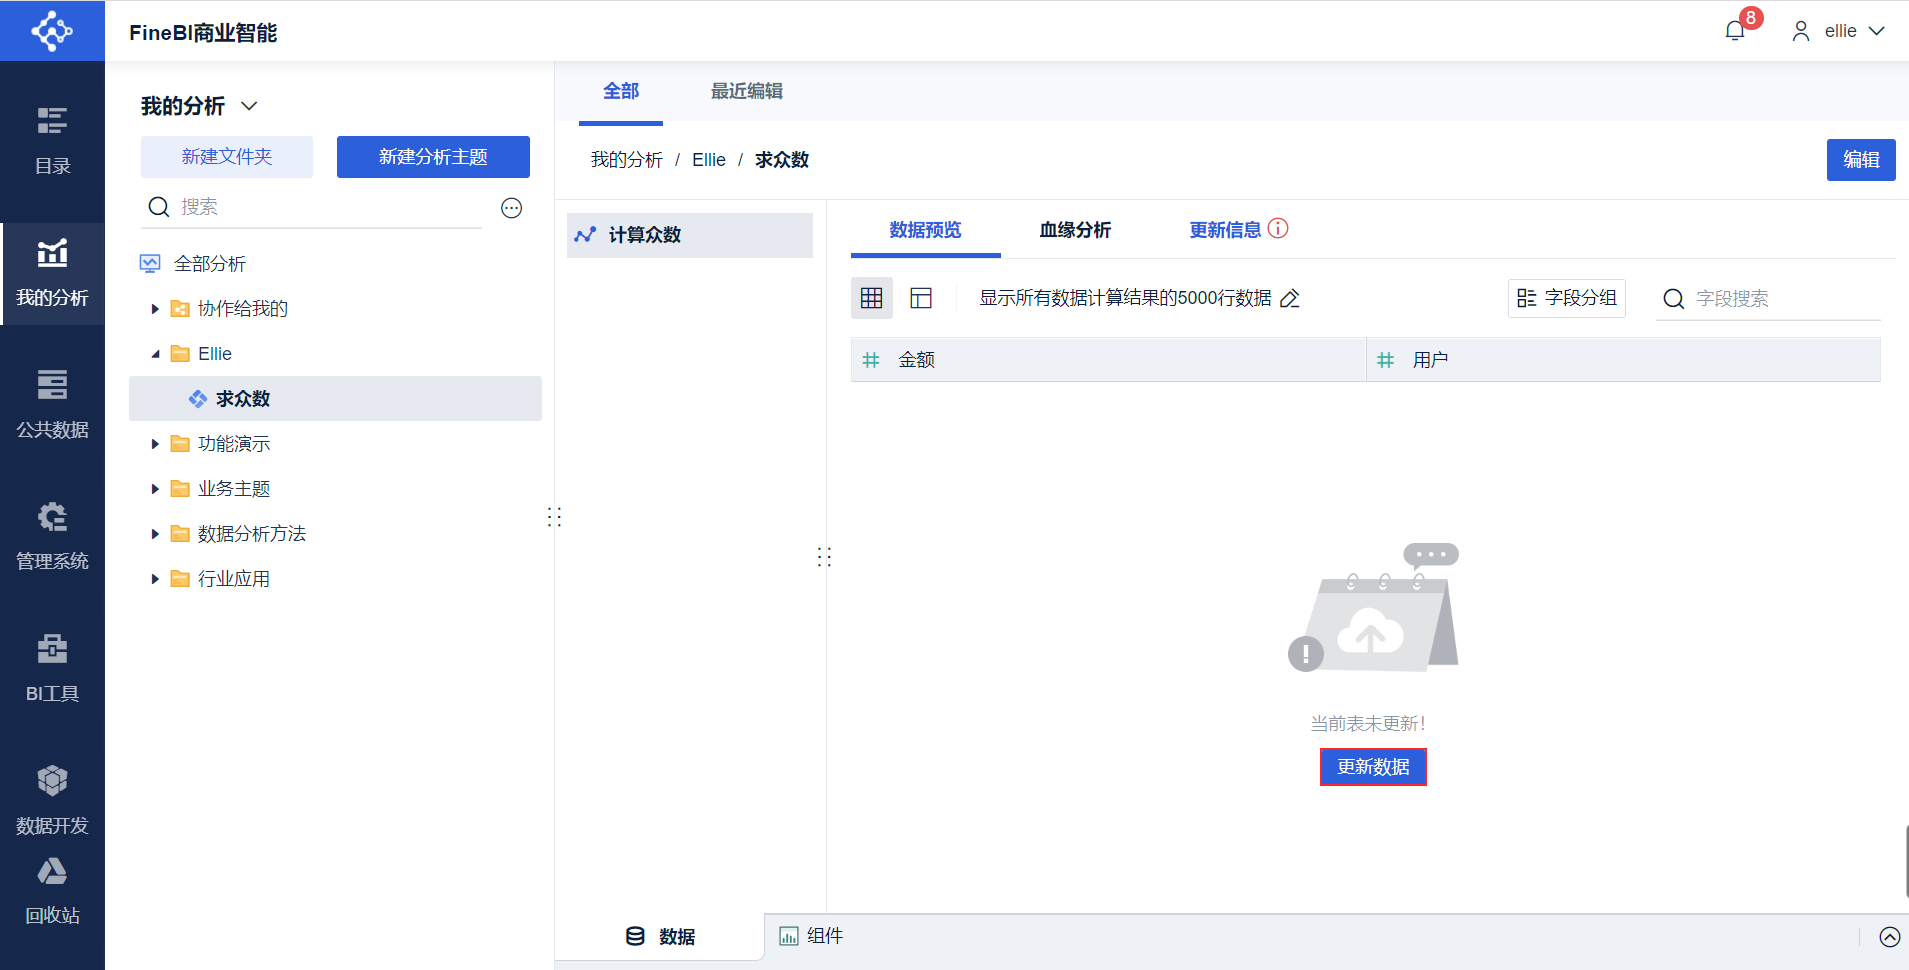
Task: Click 我的分析 in the breadcrumb
Action: coord(626,160)
